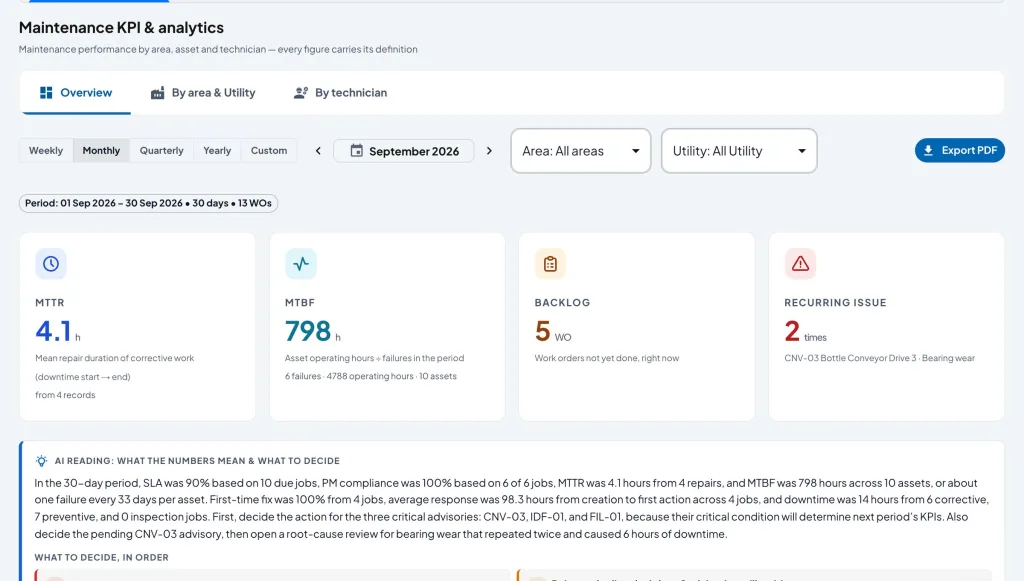Open the Area: All areas dropdown

pos(581,151)
